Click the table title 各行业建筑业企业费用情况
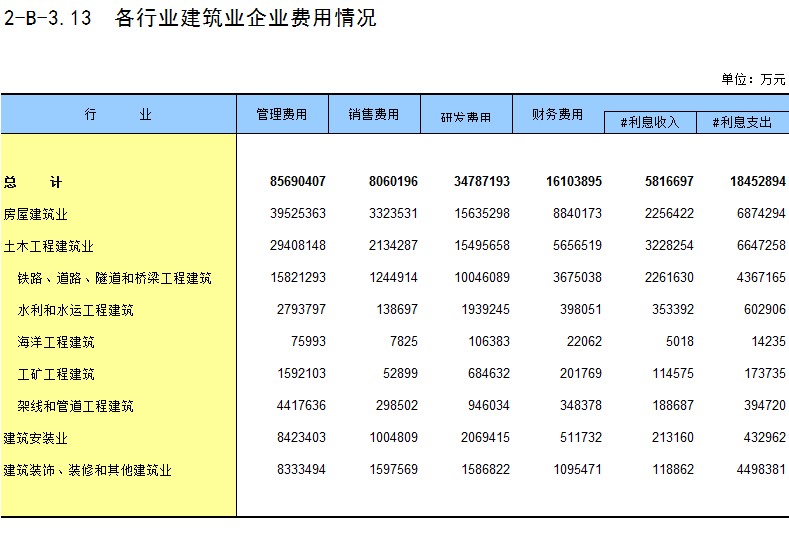This screenshot has height=550, width=789. click(245, 18)
